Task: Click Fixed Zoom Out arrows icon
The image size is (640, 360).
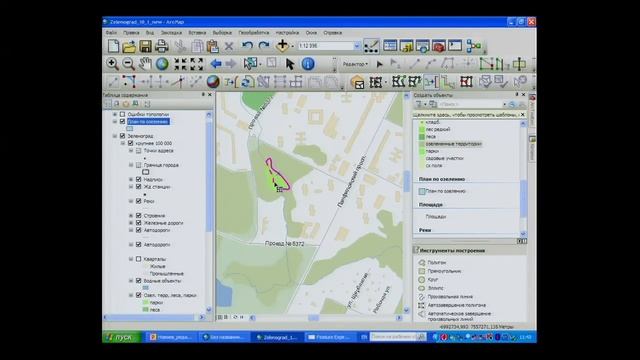Action: 196,64
